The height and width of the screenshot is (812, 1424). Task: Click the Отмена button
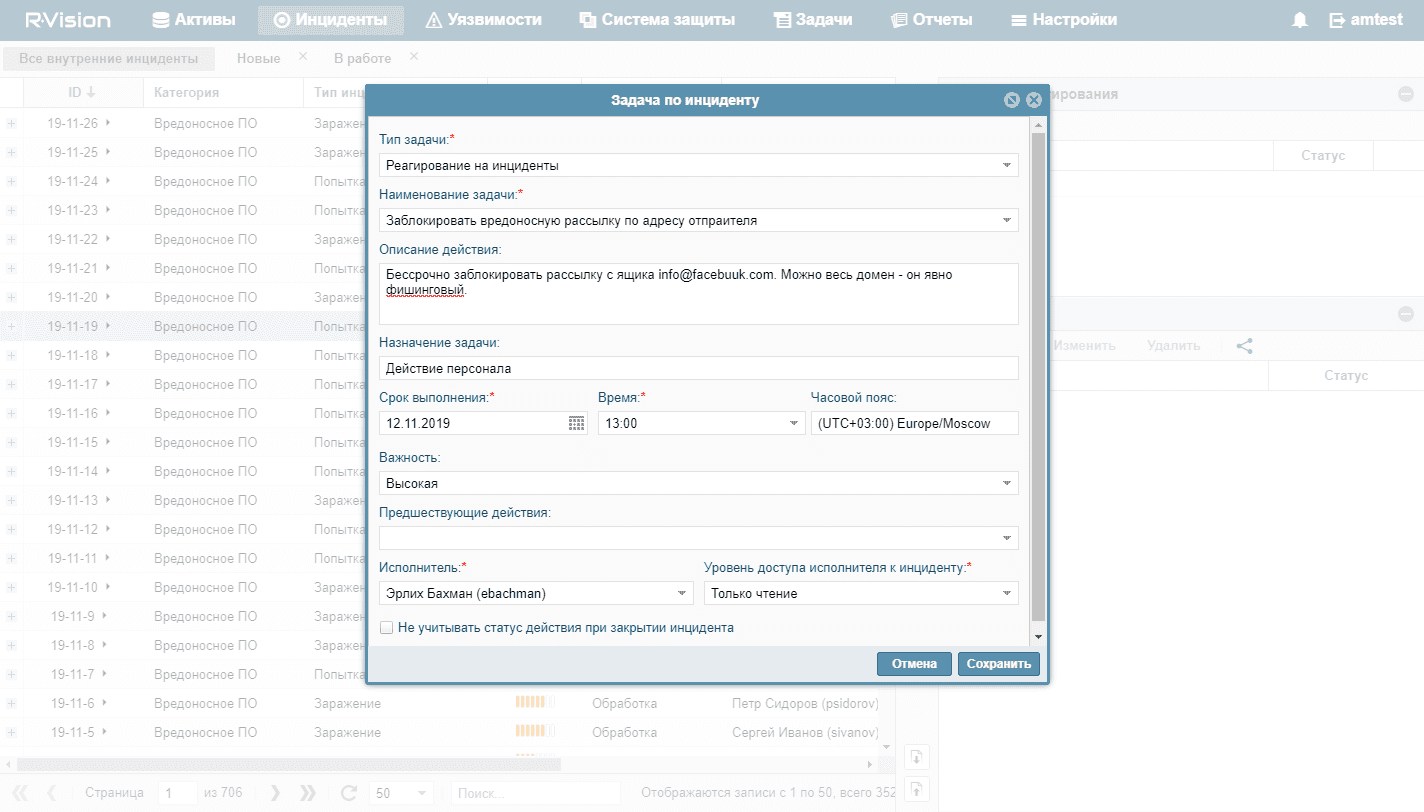point(914,664)
